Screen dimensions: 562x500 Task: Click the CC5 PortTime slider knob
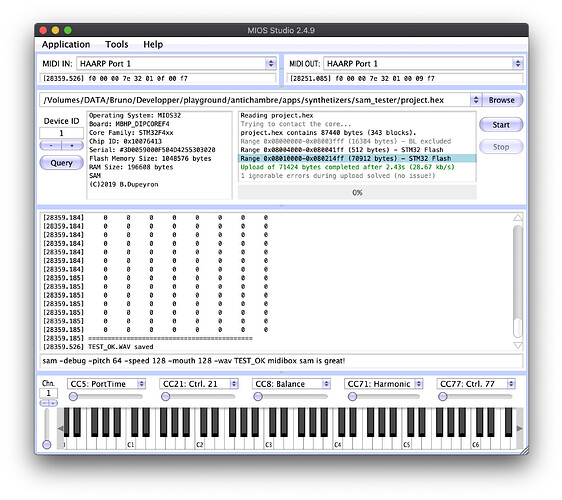coord(73,397)
